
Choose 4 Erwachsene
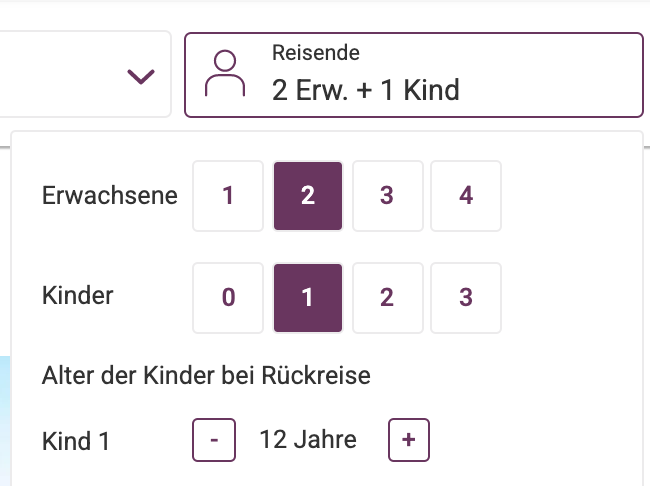point(466,196)
